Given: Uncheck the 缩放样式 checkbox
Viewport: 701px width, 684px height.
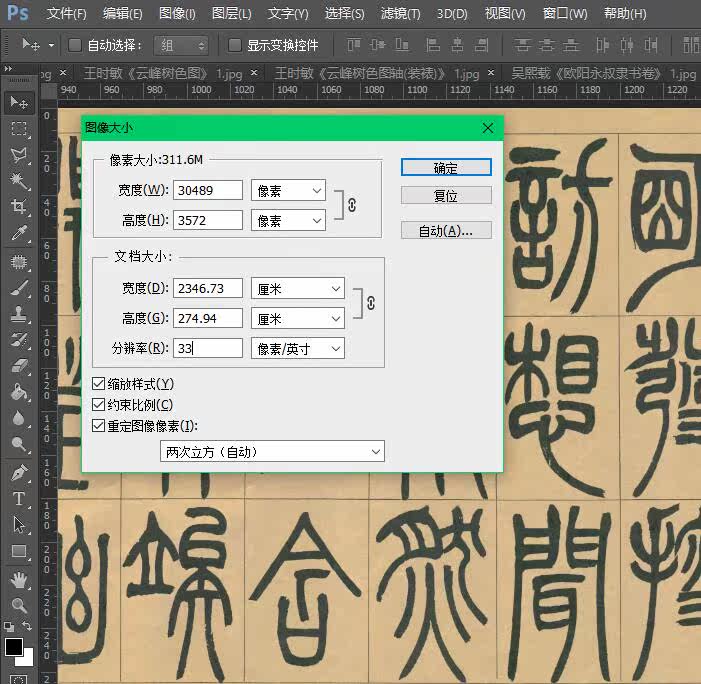Looking at the screenshot, I should point(98,384).
